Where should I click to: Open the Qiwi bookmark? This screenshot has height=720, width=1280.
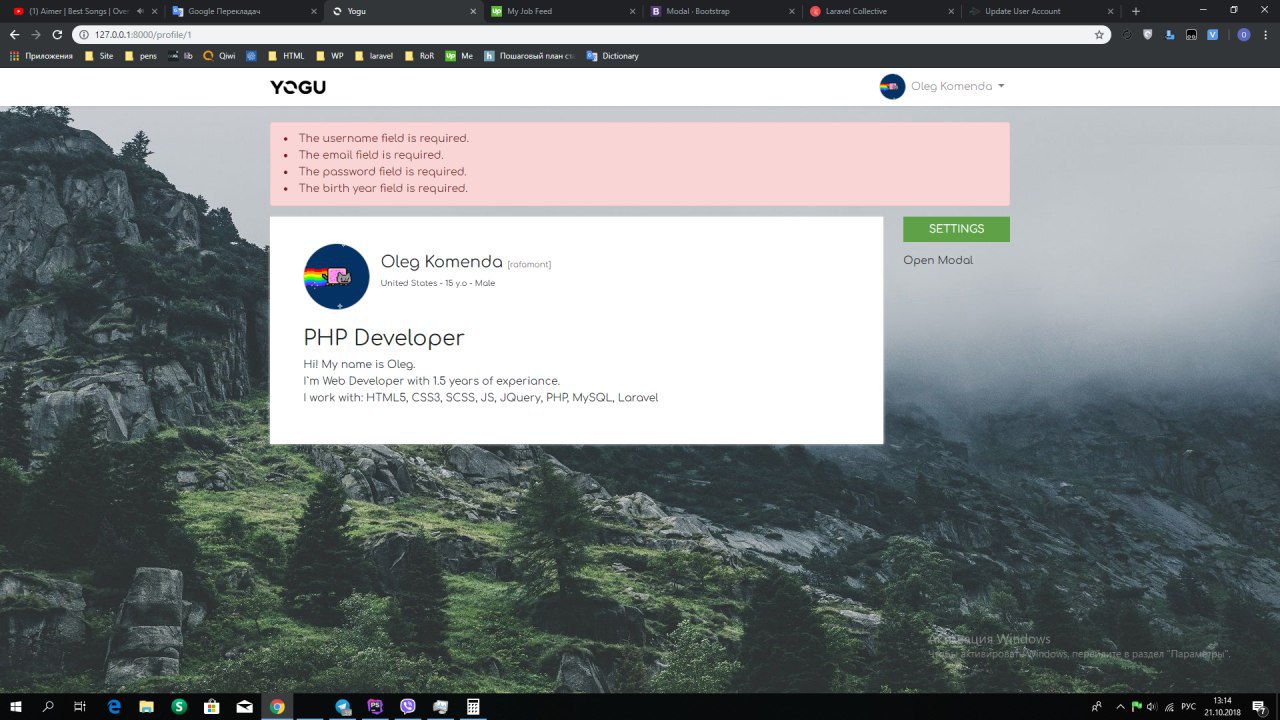[x=219, y=56]
